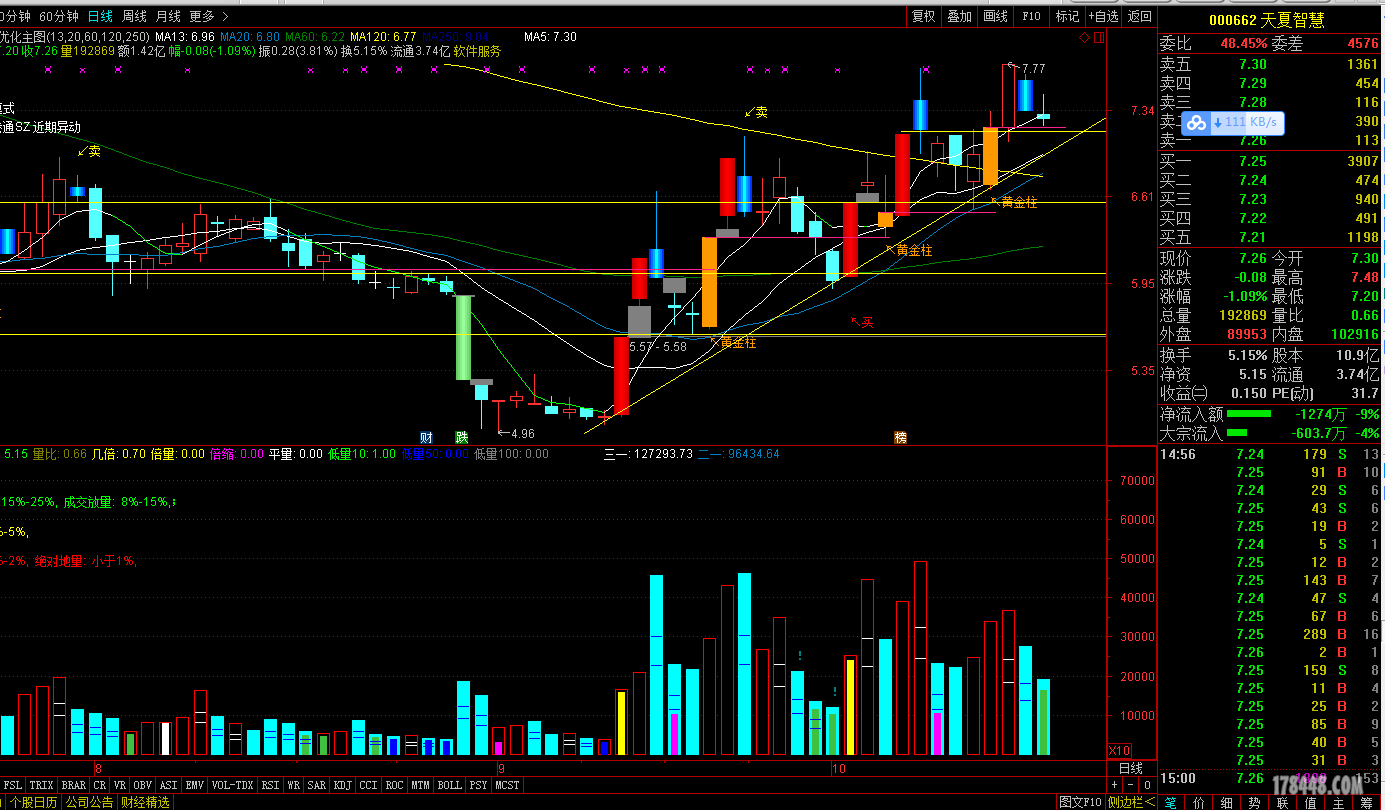Open the 图文F10 page

[1080, 802]
